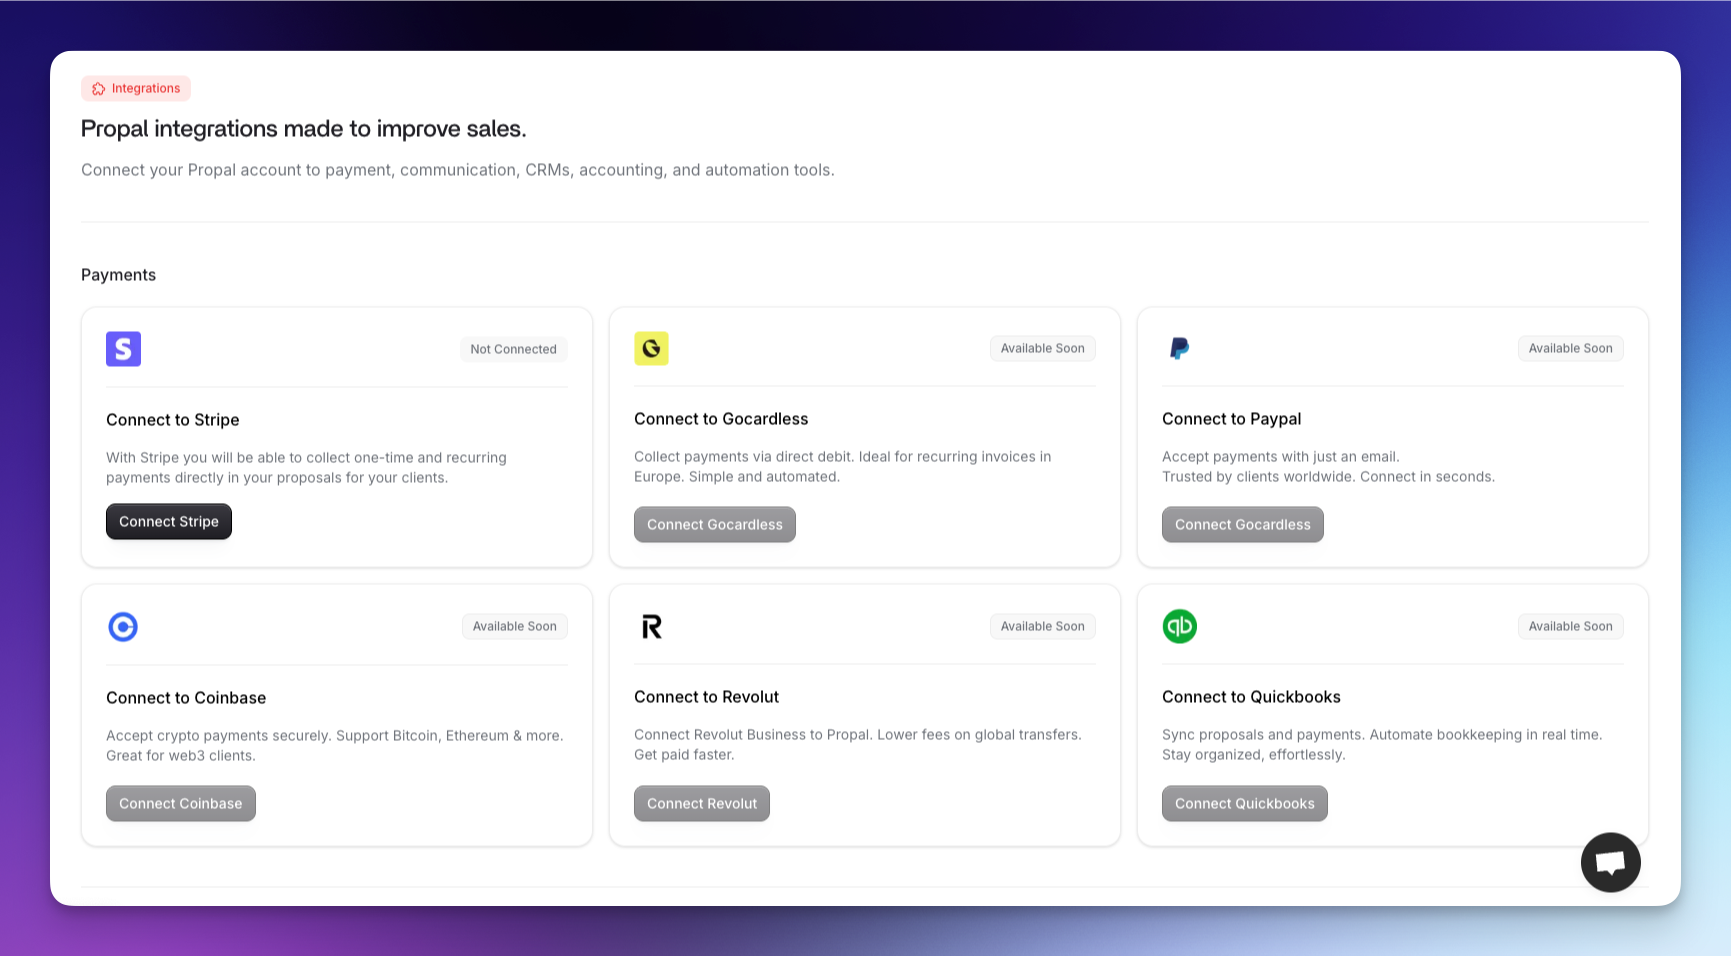The width and height of the screenshot is (1731, 956).
Task: Click Connect Gocardless on the Gocardless card
Action: tap(714, 524)
